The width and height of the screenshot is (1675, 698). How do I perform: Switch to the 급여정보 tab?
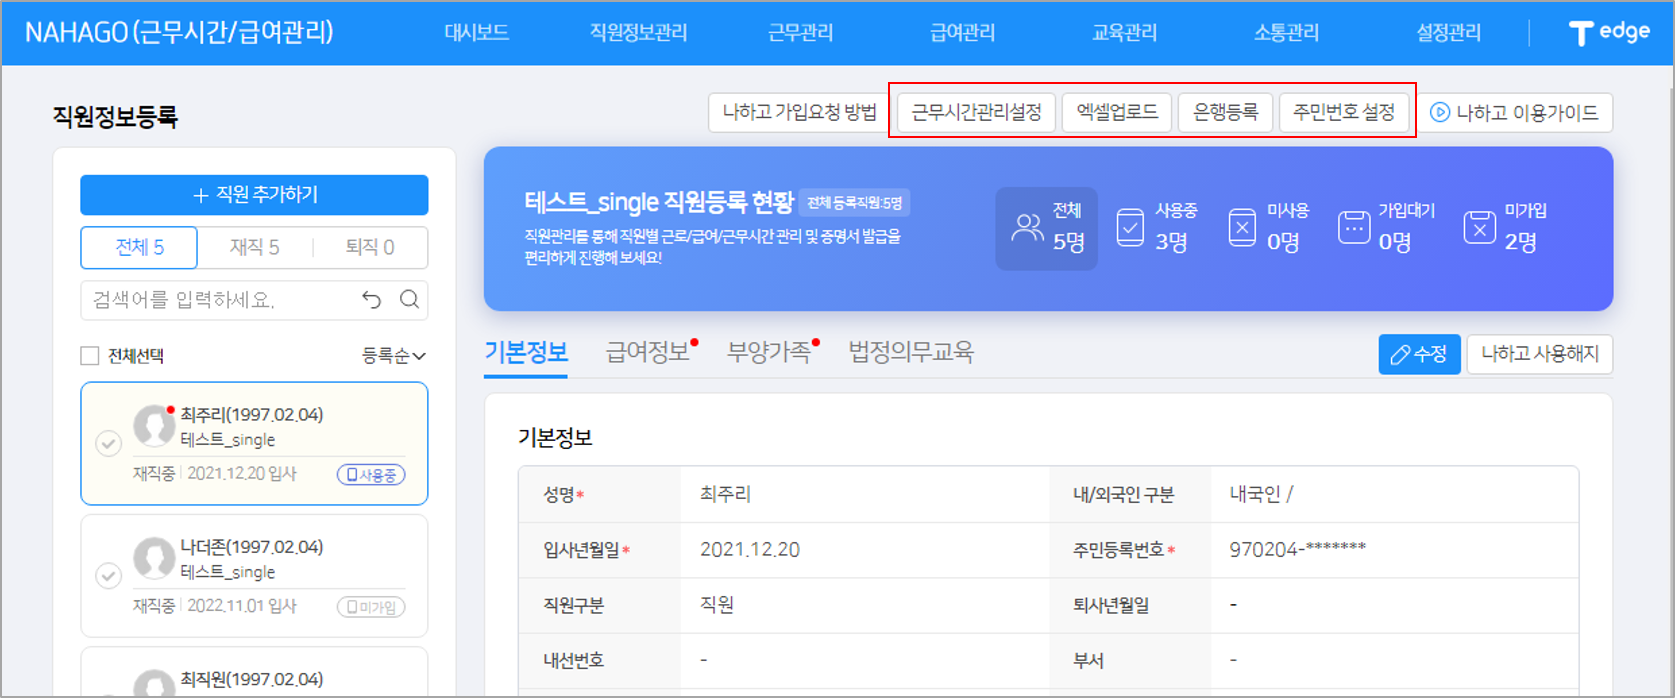[x=648, y=352]
